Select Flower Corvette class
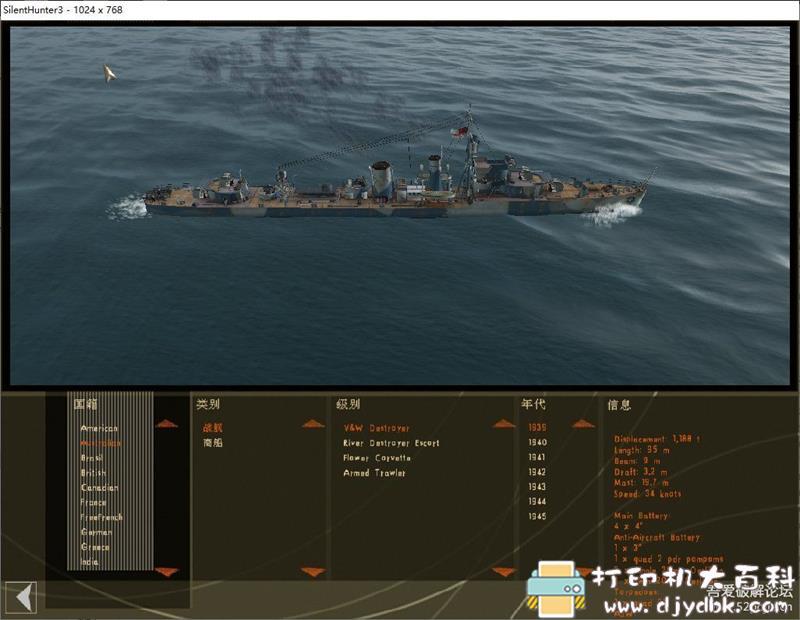This screenshot has width=800, height=620. coord(377,458)
